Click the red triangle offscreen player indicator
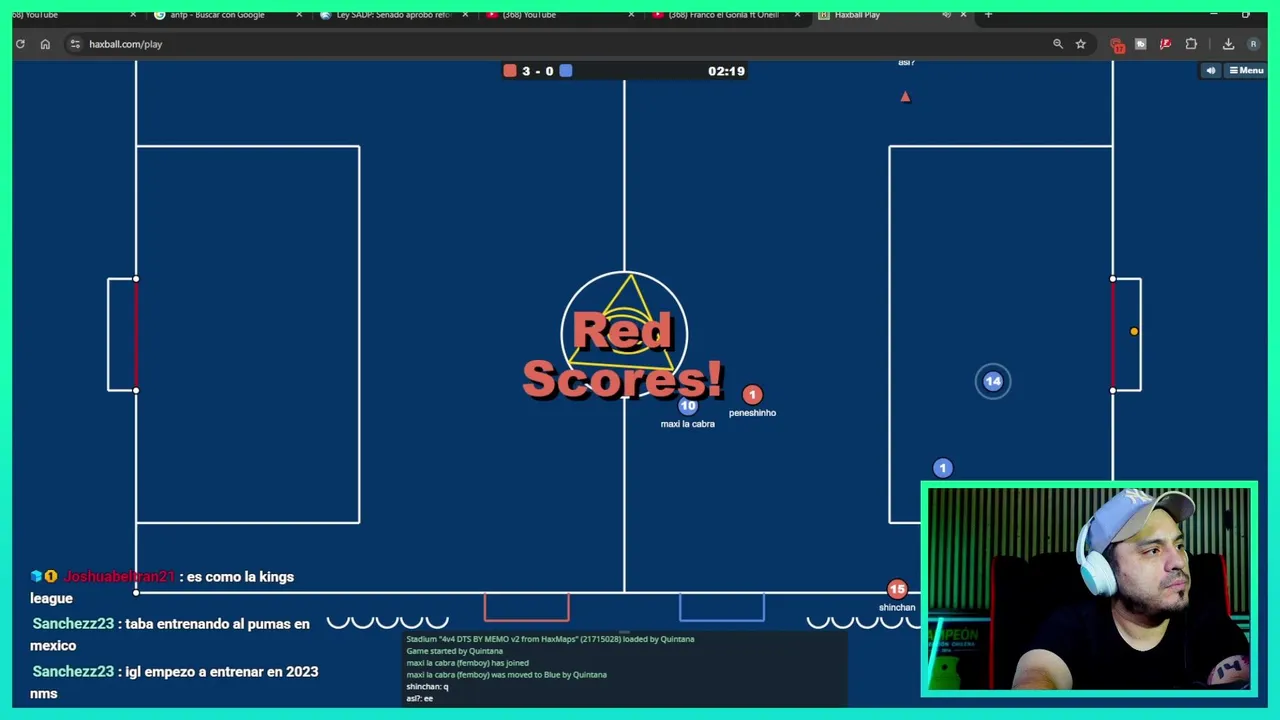This screenshot has height=720, width=1280. point(905,97)
